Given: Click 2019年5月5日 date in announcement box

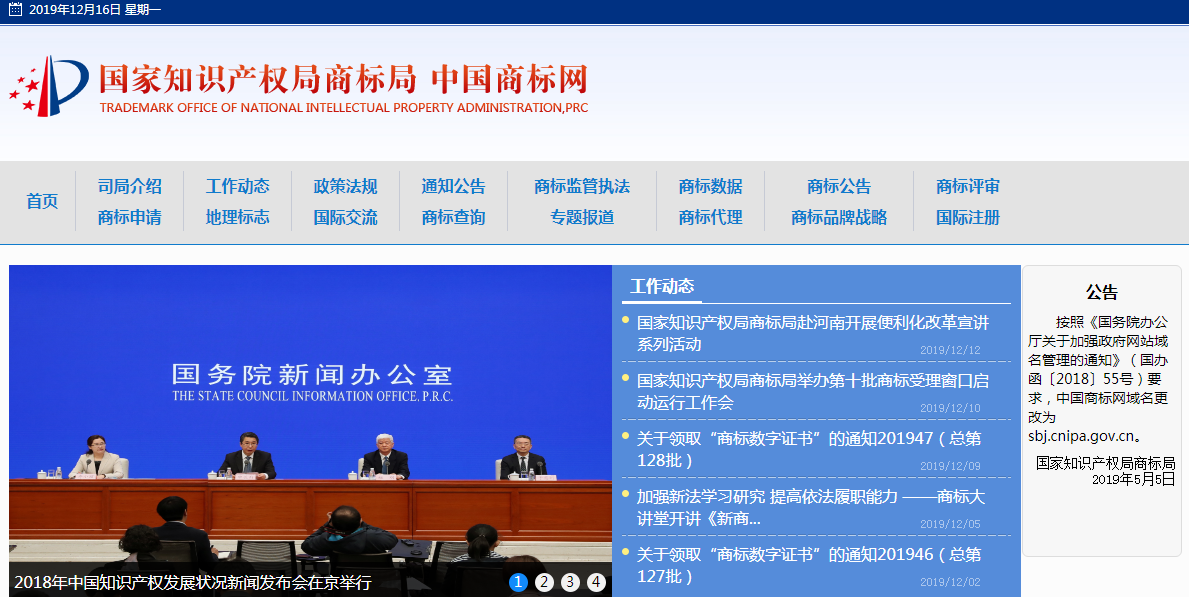Looking at the screenshot, I should tap(1134, 479).
